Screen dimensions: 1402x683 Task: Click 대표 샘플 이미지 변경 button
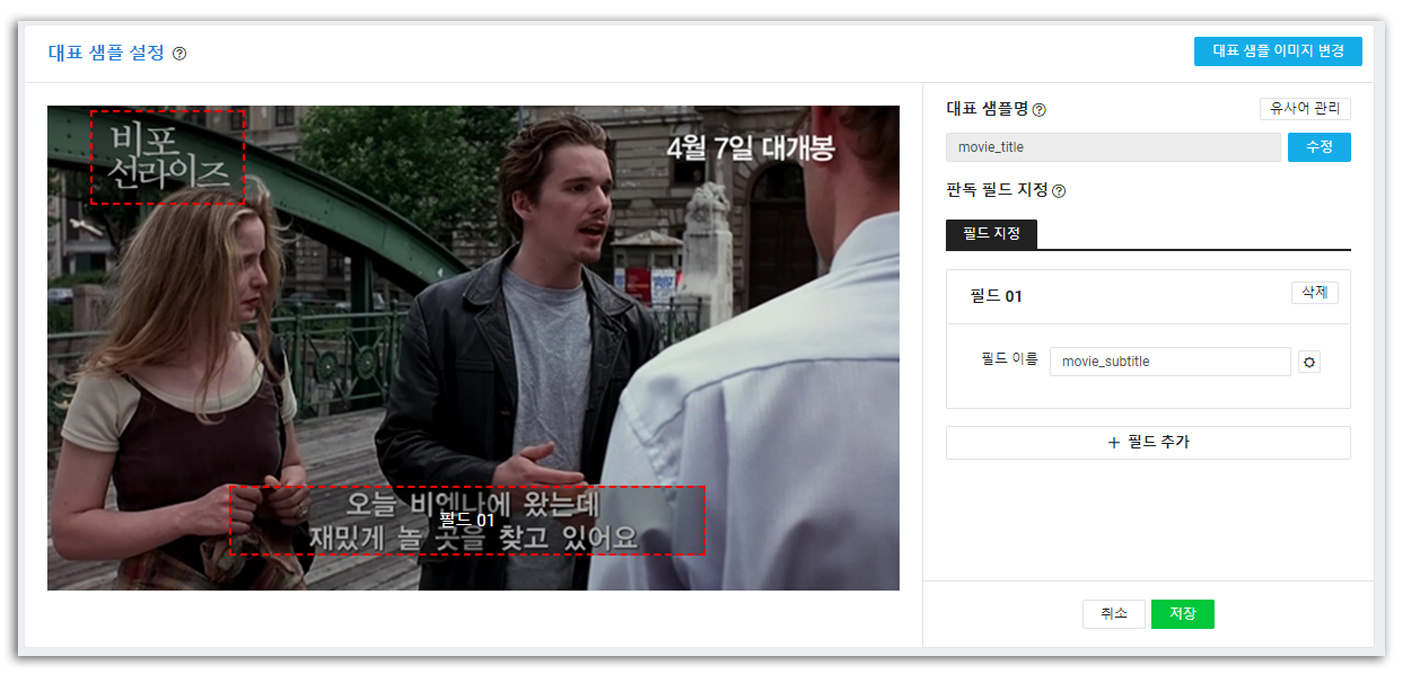pyautogui.click(x=1278, y=51)
